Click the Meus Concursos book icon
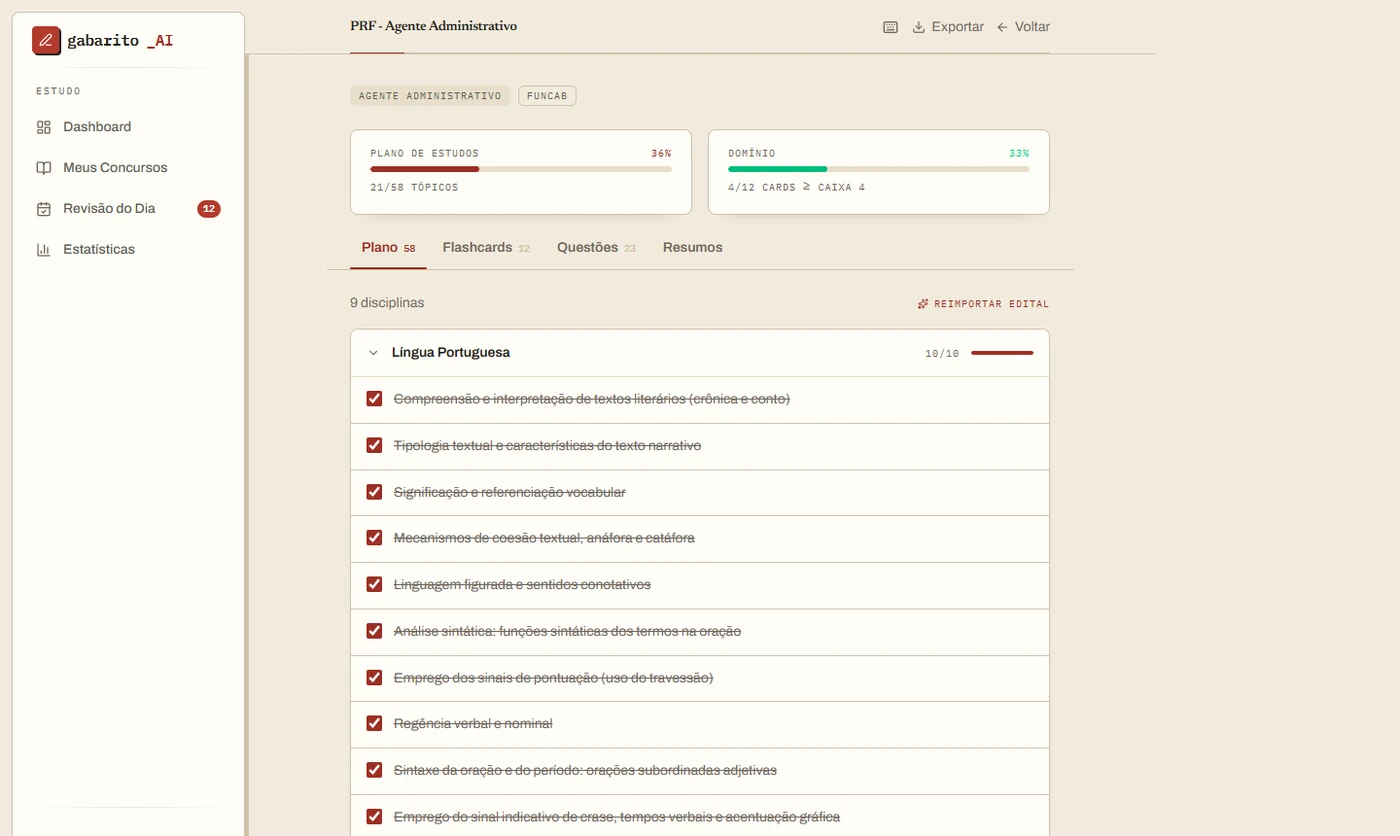The height and width of the screenshot is (836, 1400). click(x=43, y=168)
